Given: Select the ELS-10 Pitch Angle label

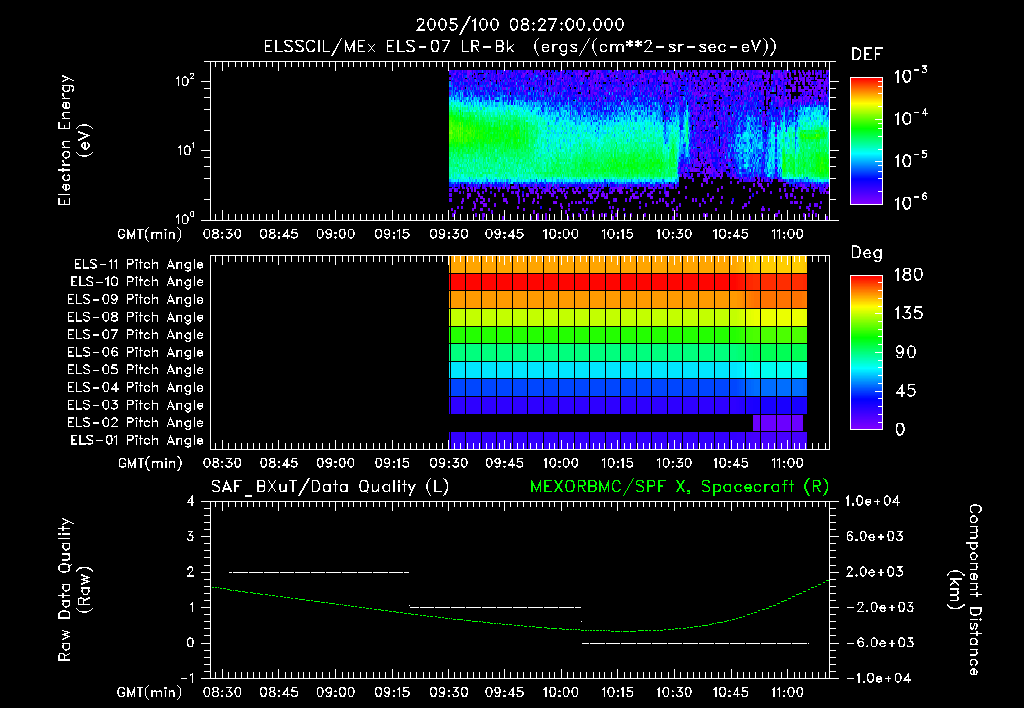Looking at the screenshot, I should point(136,282).
